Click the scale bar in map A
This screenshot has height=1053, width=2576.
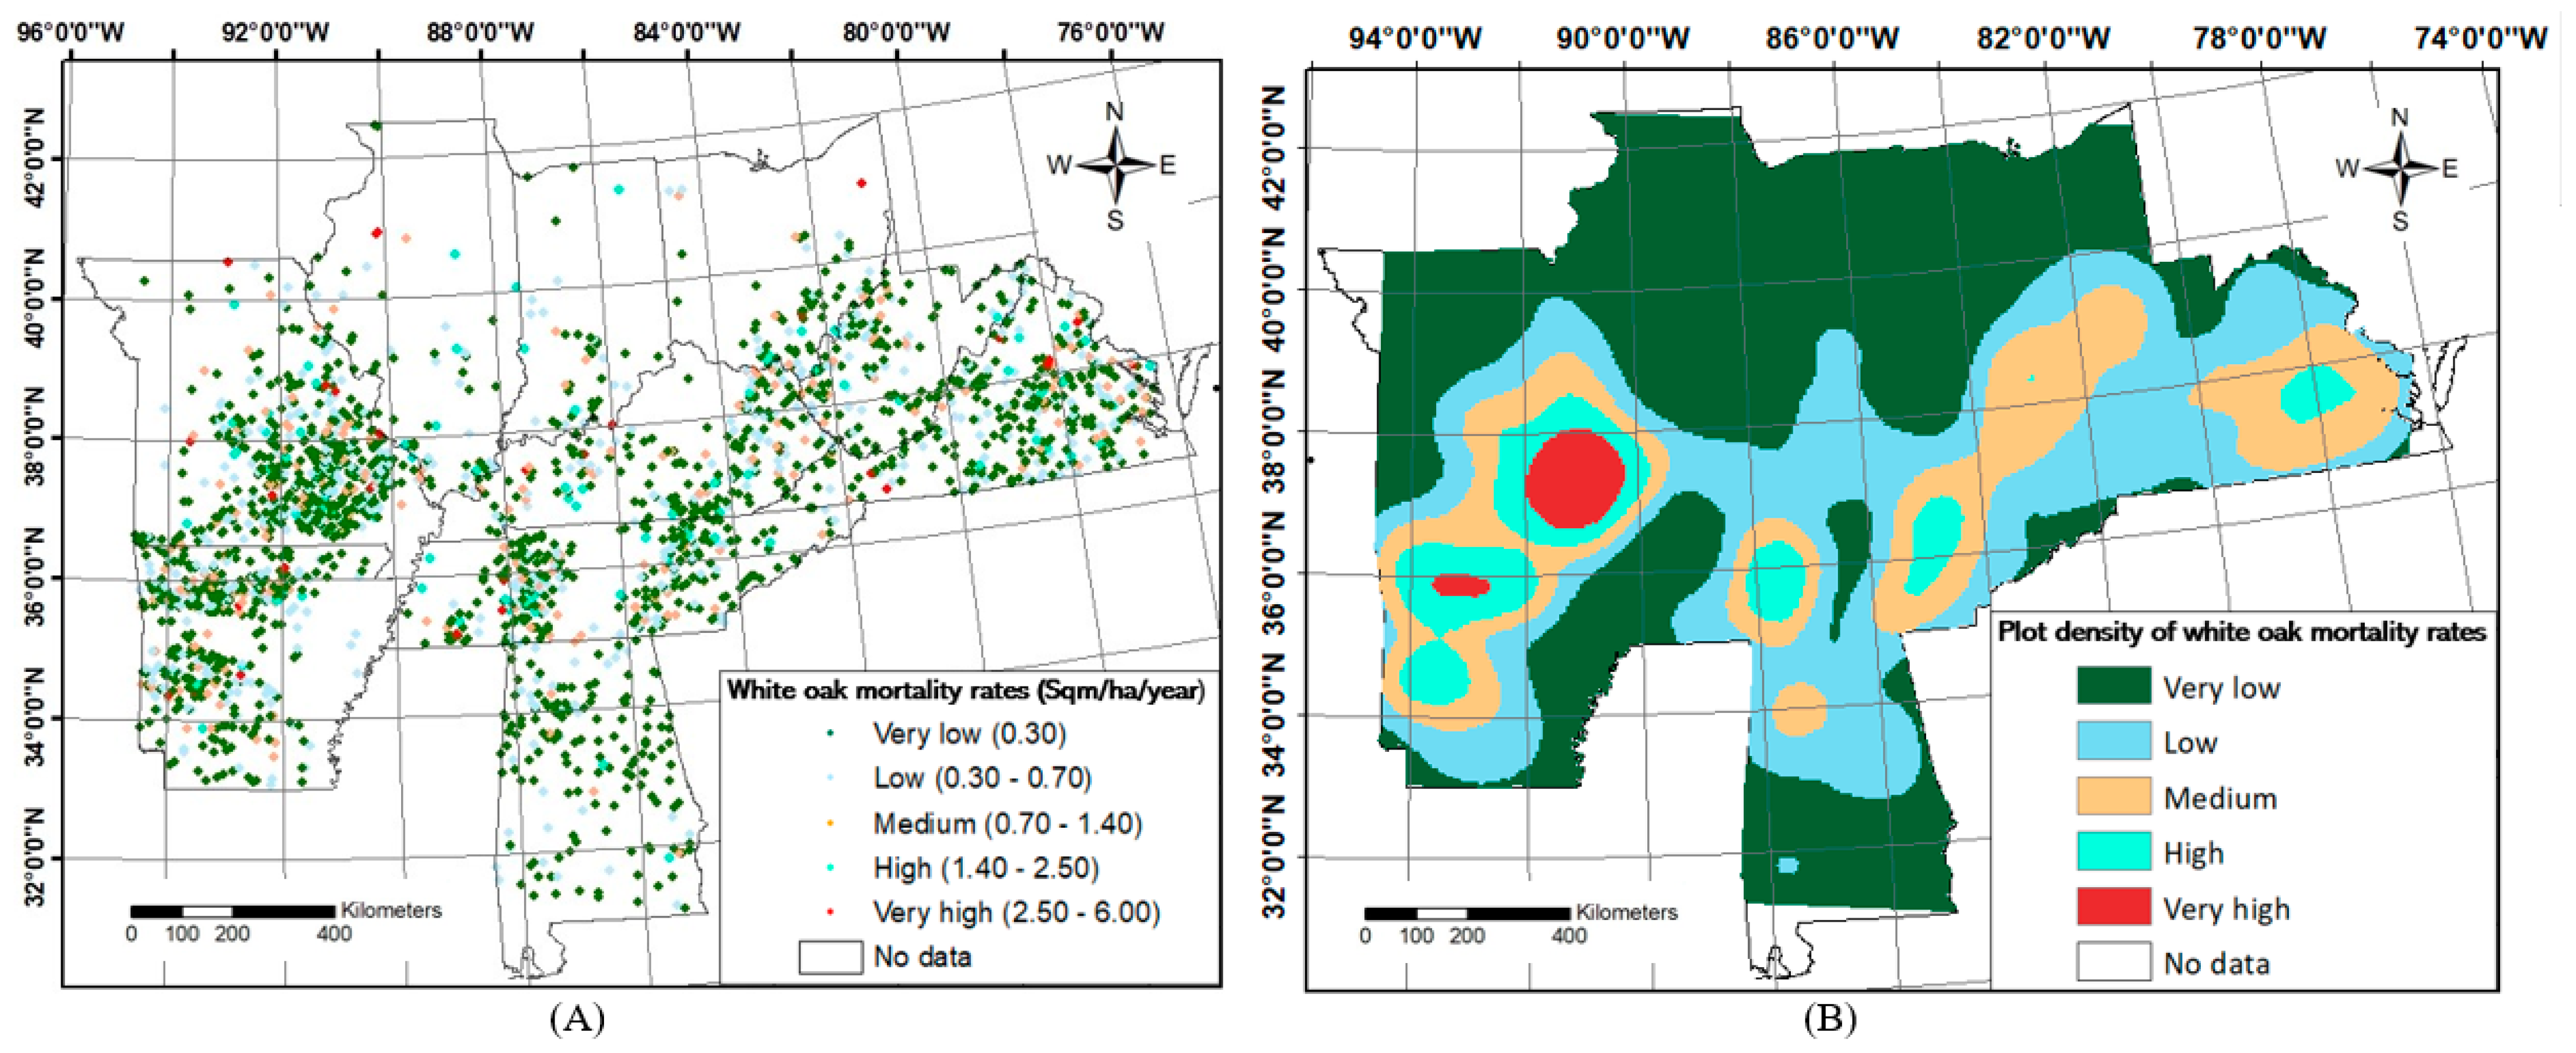[x=232, y=911]
